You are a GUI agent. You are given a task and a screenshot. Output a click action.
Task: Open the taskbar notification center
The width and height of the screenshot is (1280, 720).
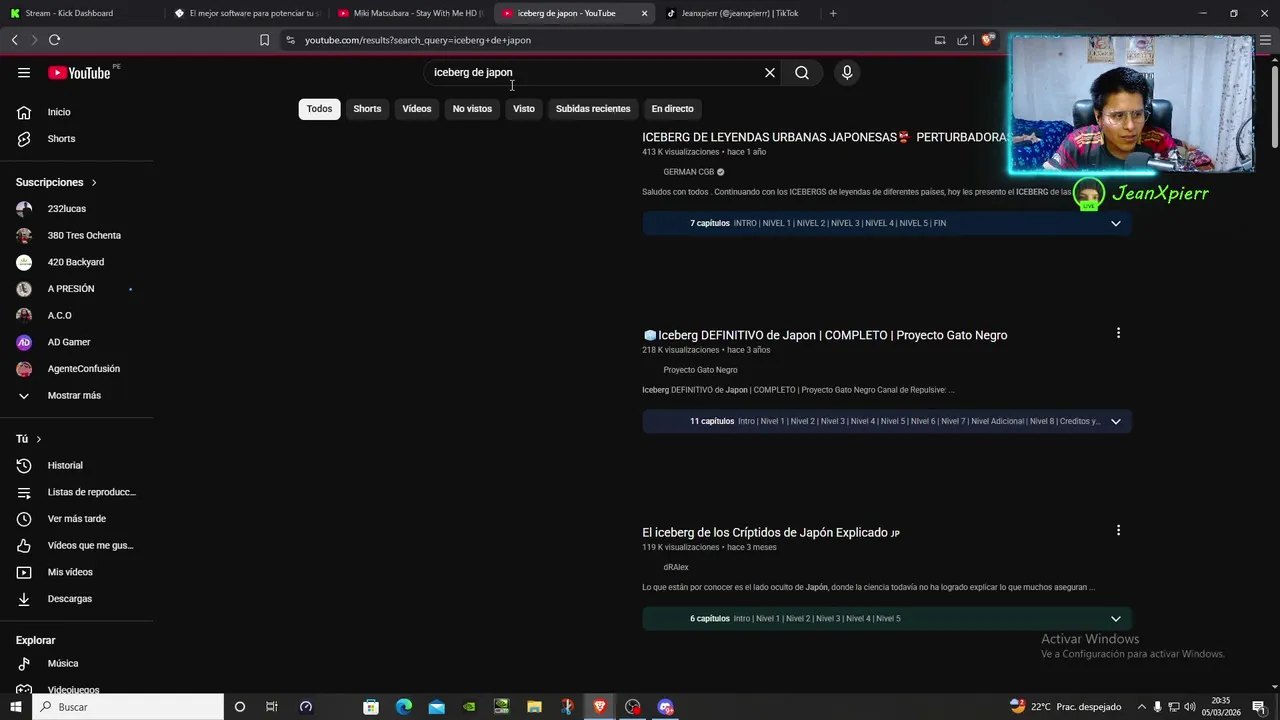pos(1259,707)
